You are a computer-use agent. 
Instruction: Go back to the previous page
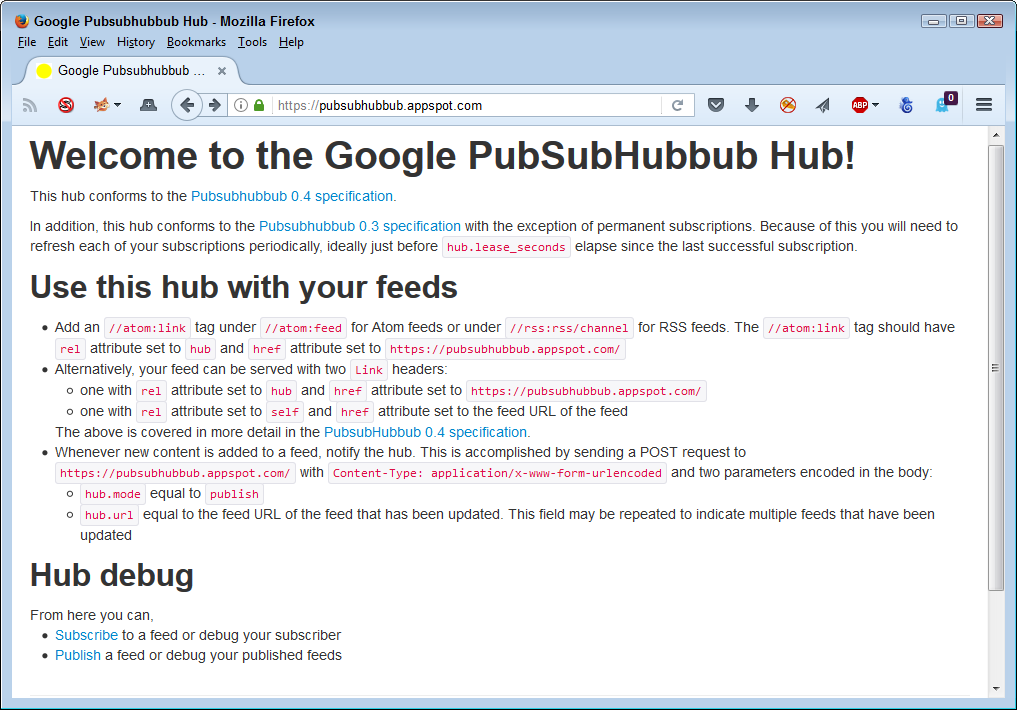[x=187, y=105]
